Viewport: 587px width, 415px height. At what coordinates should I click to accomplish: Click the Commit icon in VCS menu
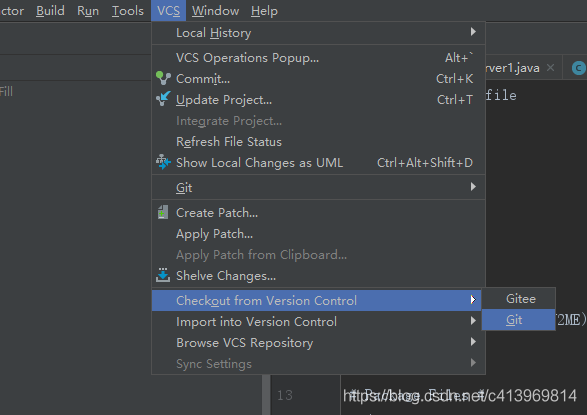163,78
